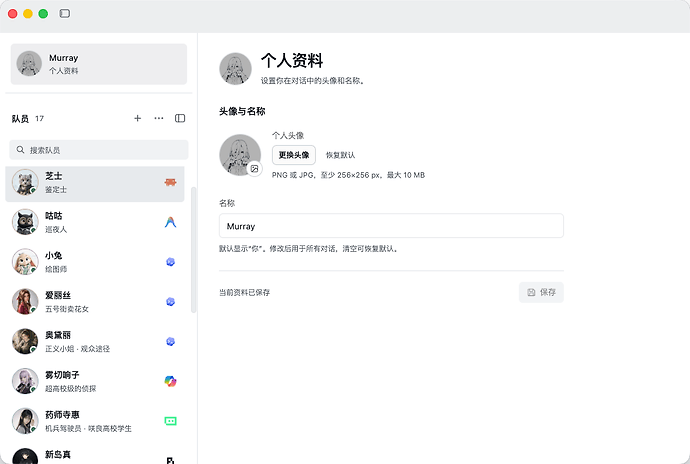Image resolution: width=690 pixels, height=464 pixels.
Task: Click the image badge on the profile avatar
Action: (254, 169)
